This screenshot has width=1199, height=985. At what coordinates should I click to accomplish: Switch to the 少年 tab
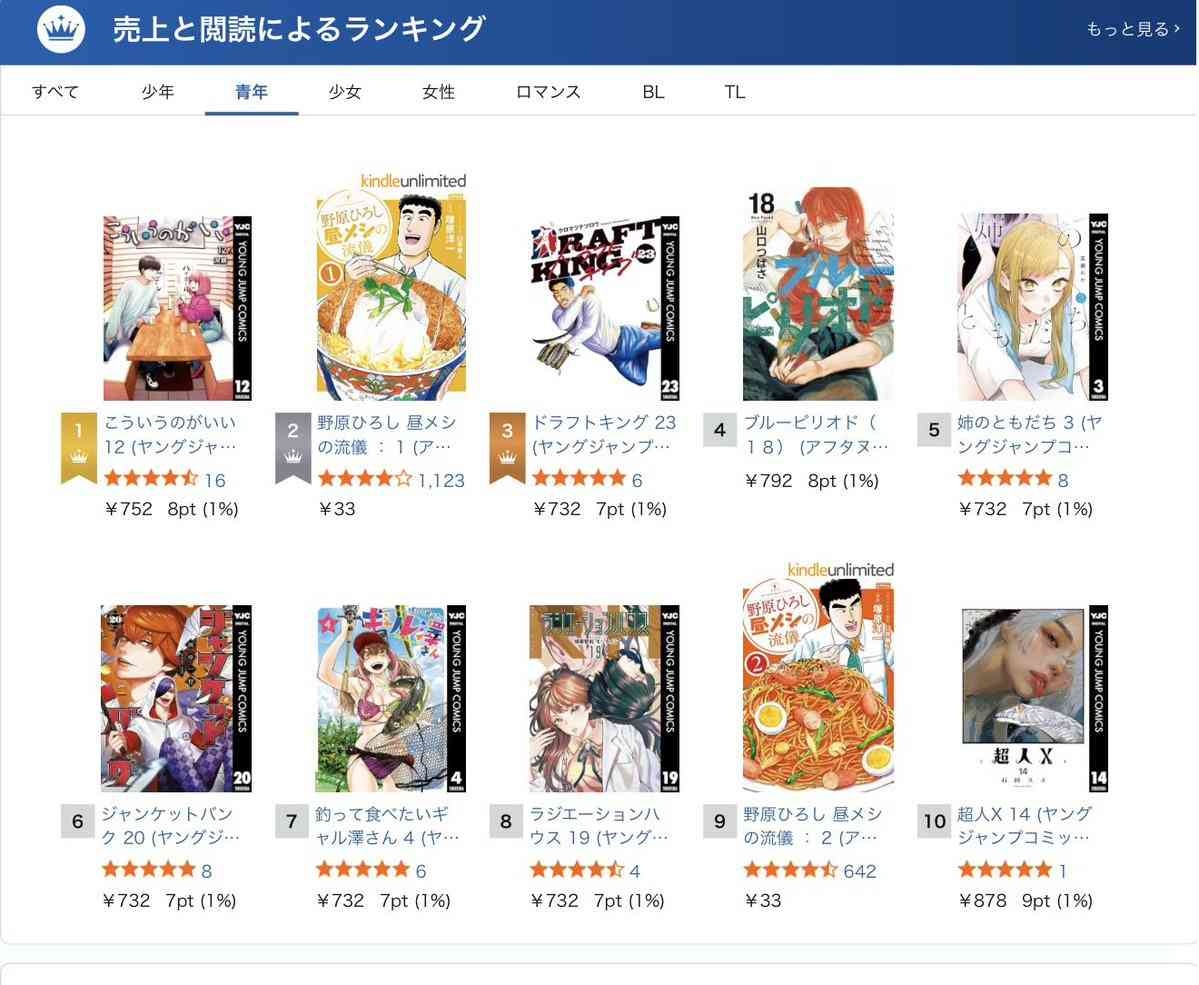click(x=158, y=92)
